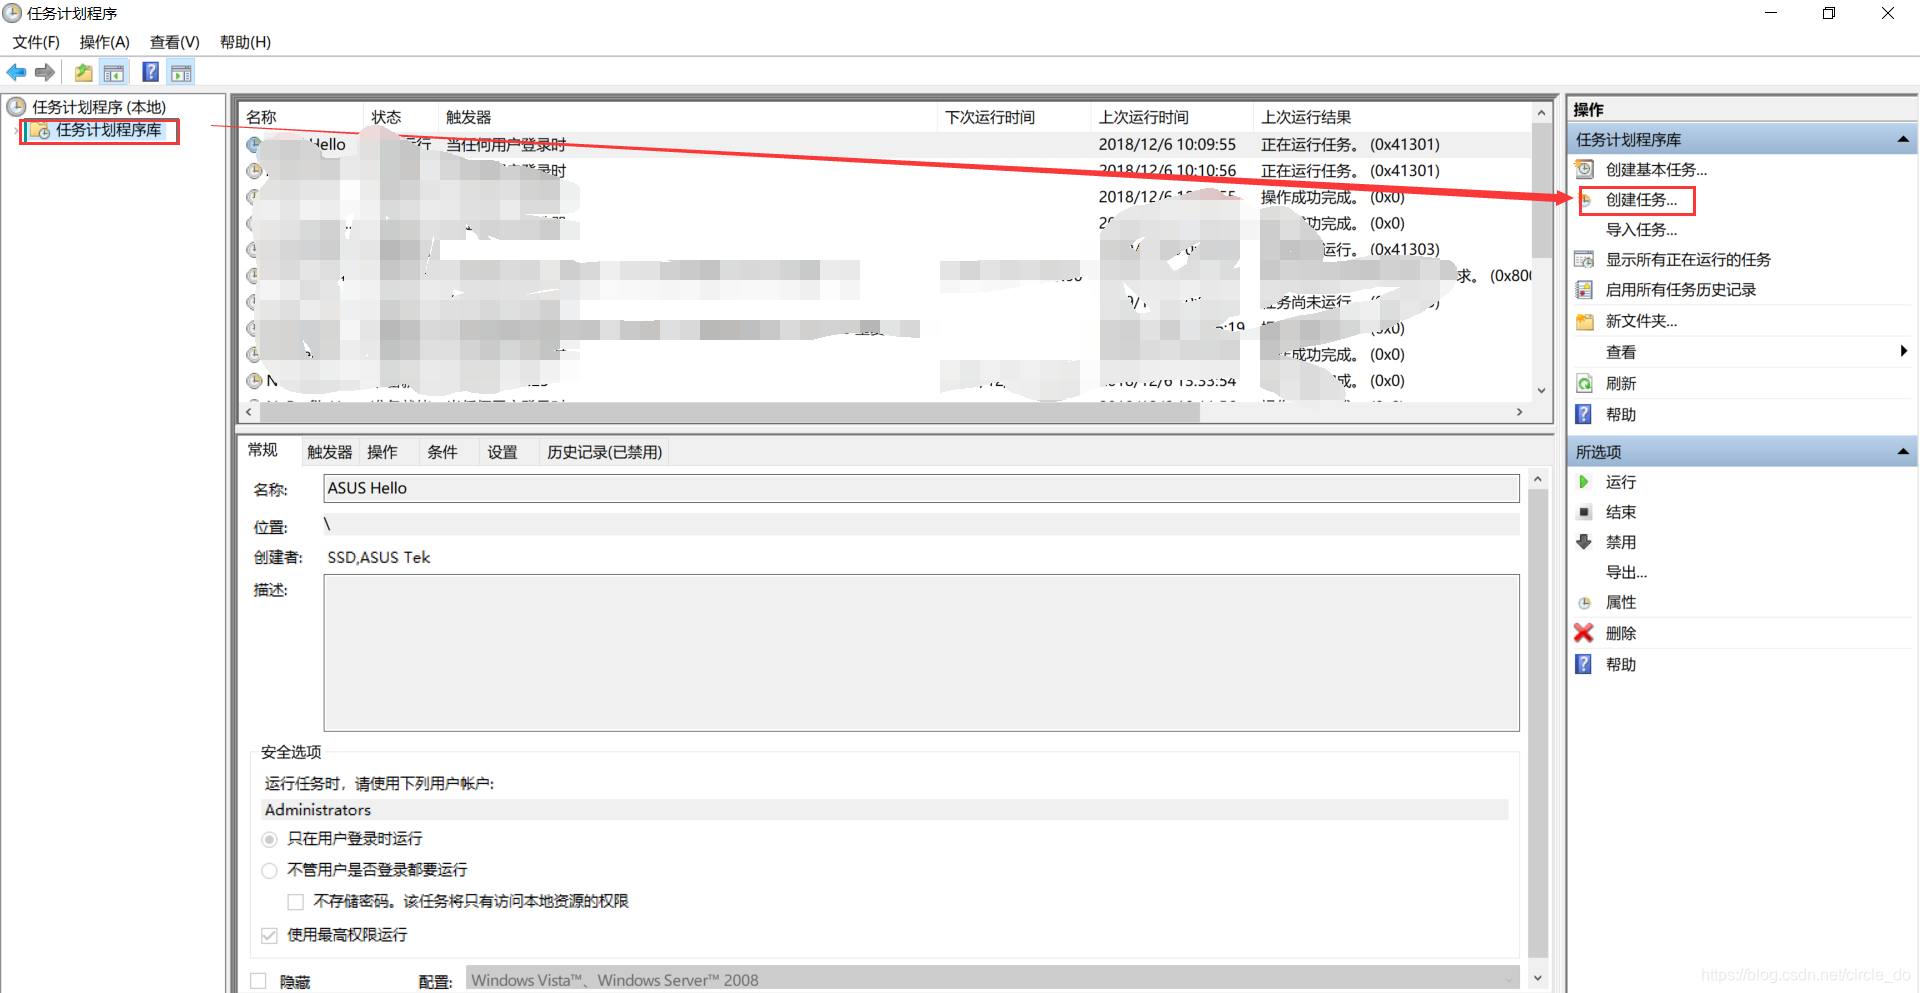Click the Create Basic Task icon
Screen dimensions: 1920x993
[1584, 169]
